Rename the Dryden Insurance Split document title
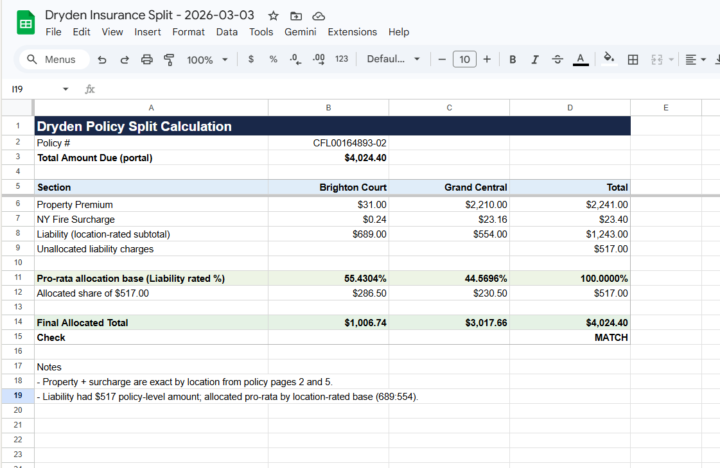Image resolution: width=720 pixels, height=468 pixels. tap(149, 15)
